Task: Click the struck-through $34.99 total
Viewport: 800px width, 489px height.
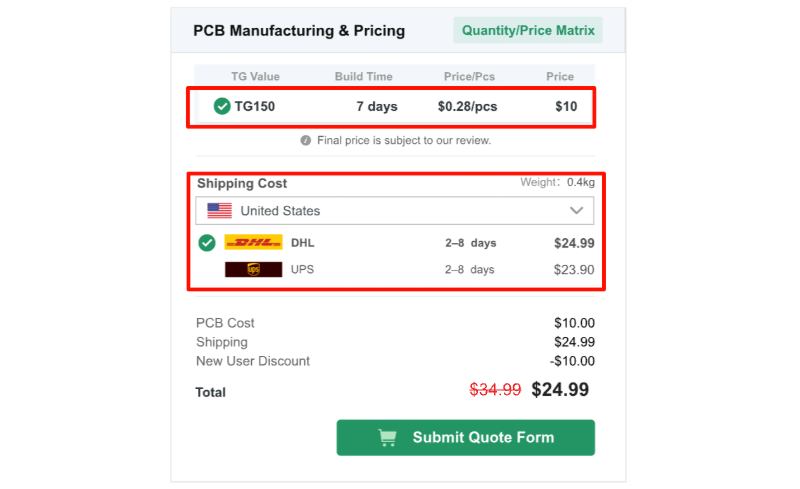Action: pos(495,390)
